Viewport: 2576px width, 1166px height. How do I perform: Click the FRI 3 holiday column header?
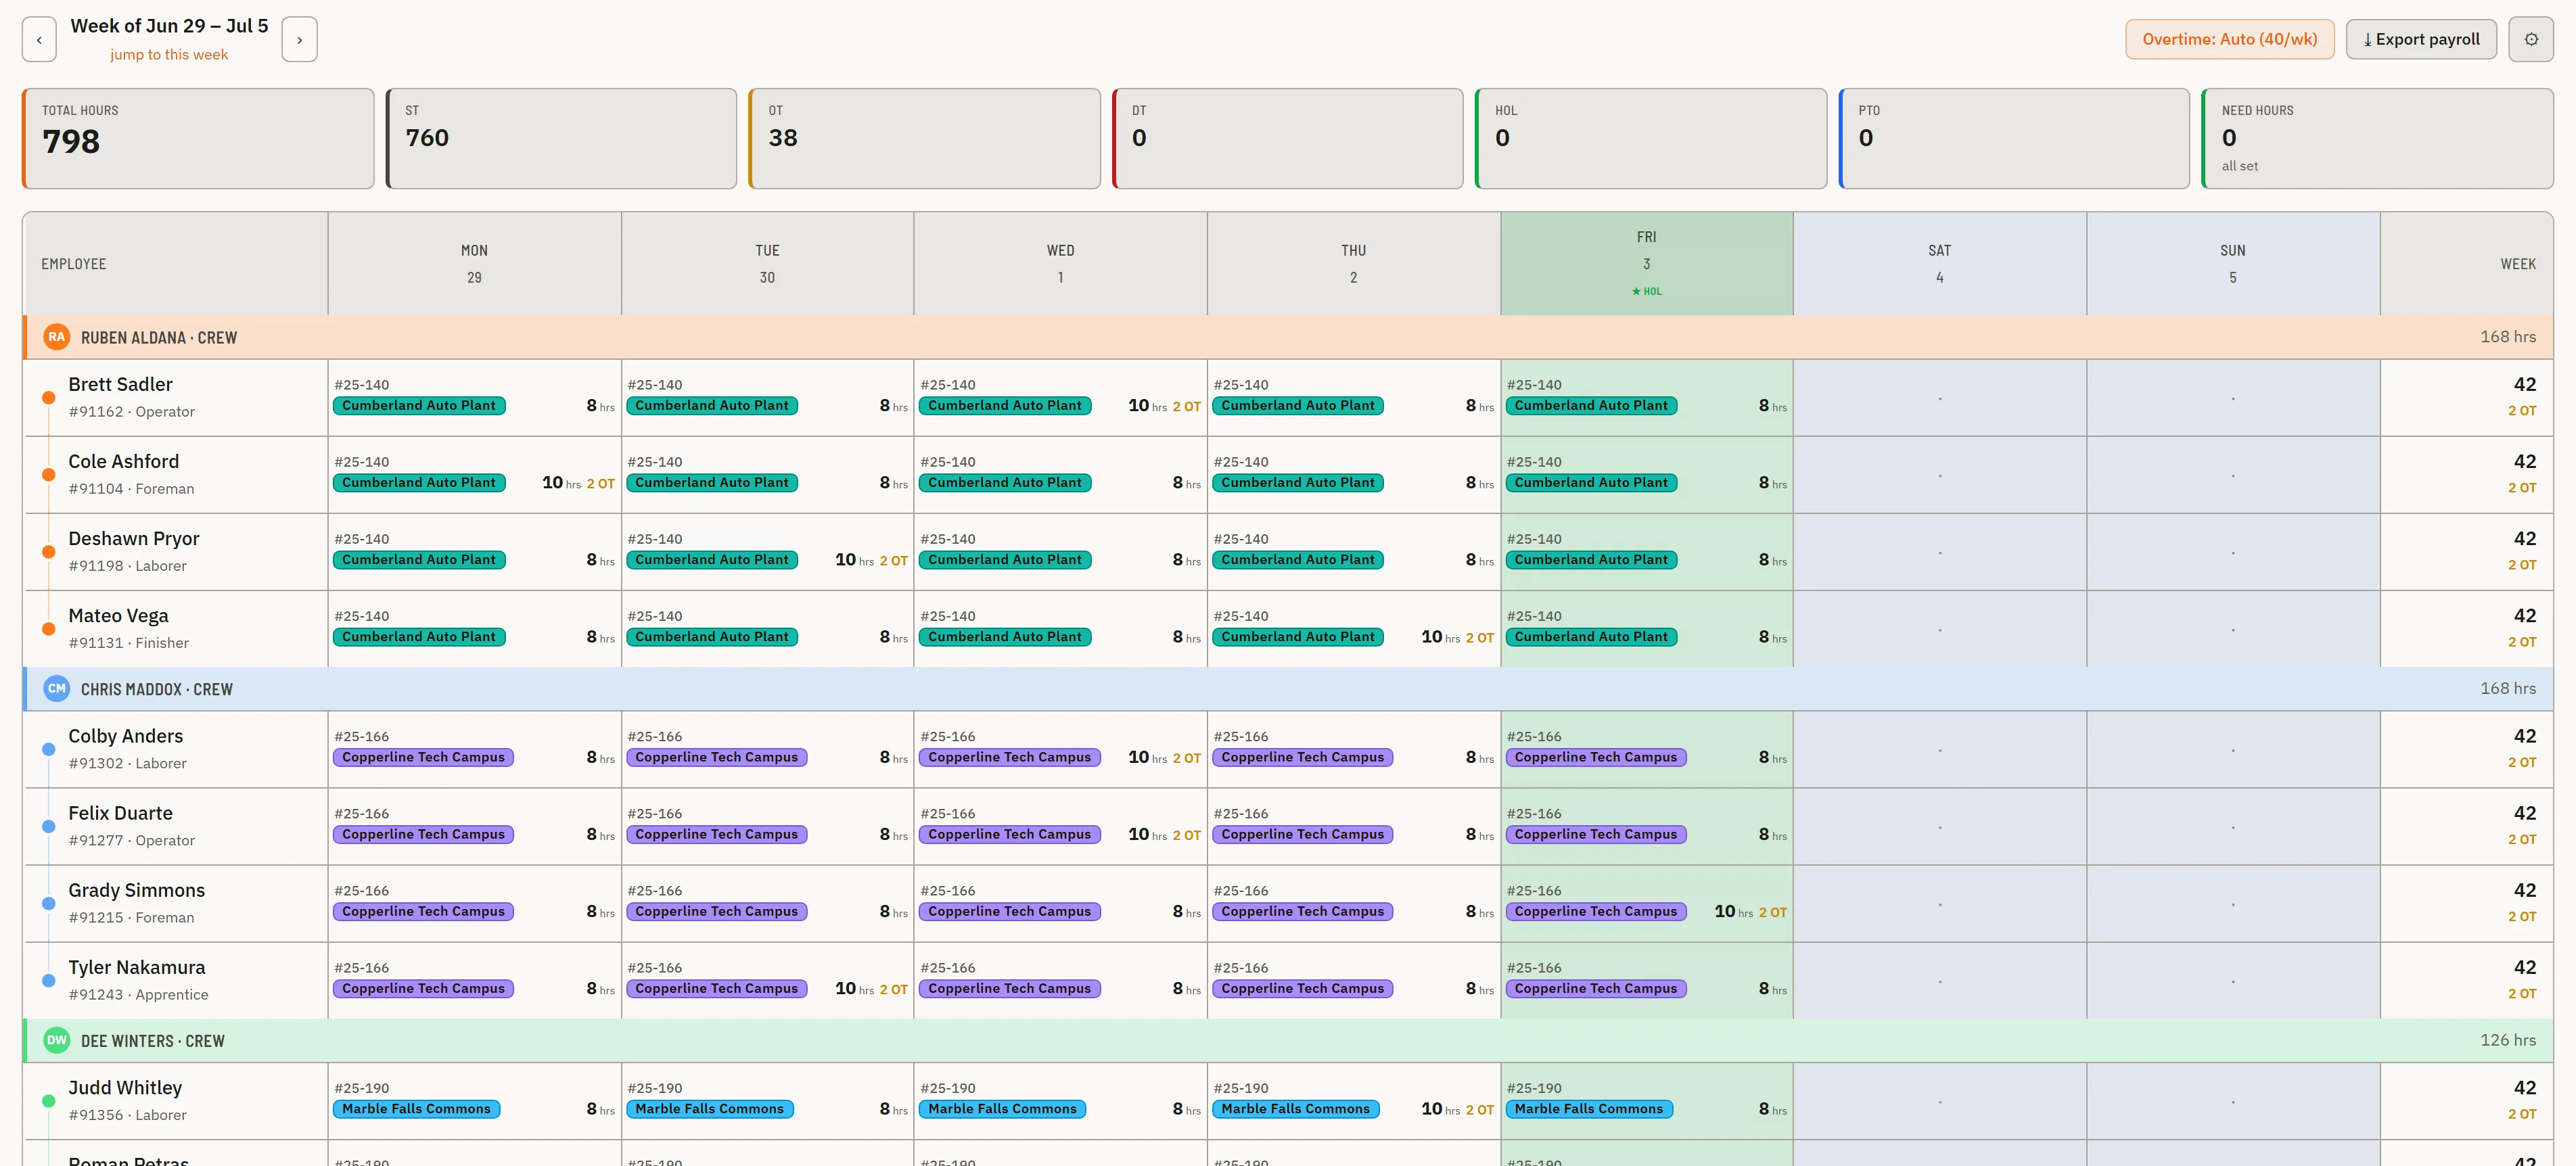(x=1646, y=264)
